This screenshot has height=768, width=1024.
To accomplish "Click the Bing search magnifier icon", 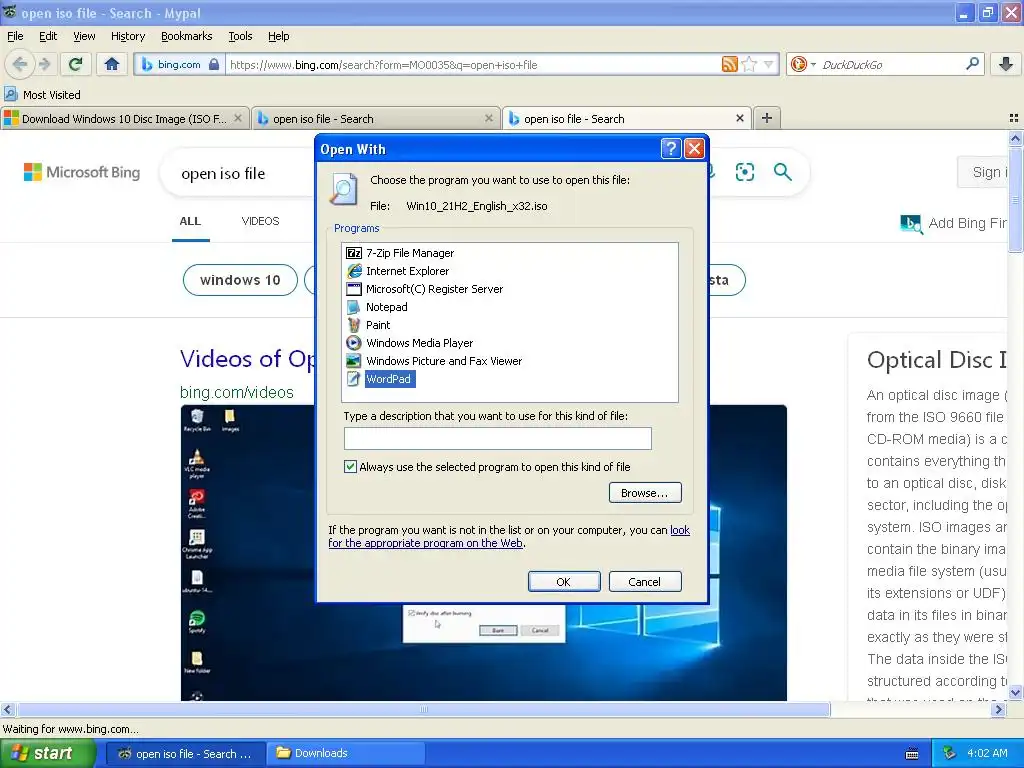I will pos(782,172).
